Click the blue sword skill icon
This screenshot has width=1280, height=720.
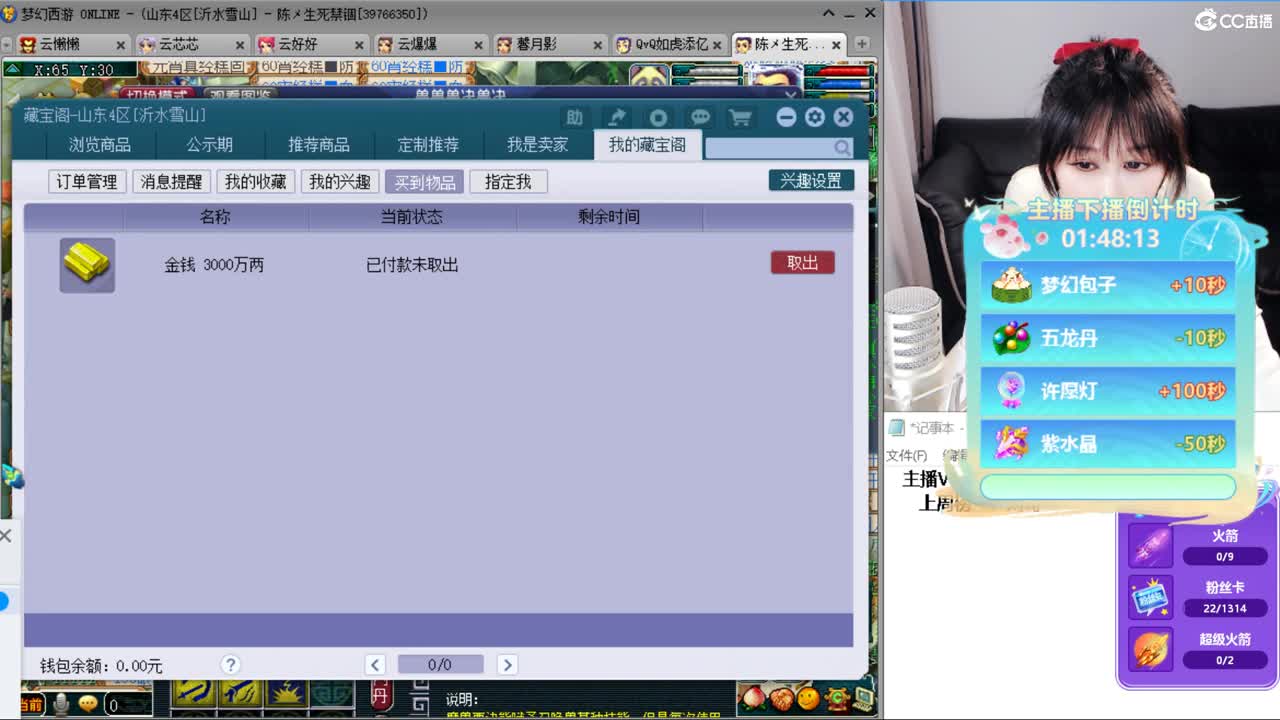coord(195,694)
